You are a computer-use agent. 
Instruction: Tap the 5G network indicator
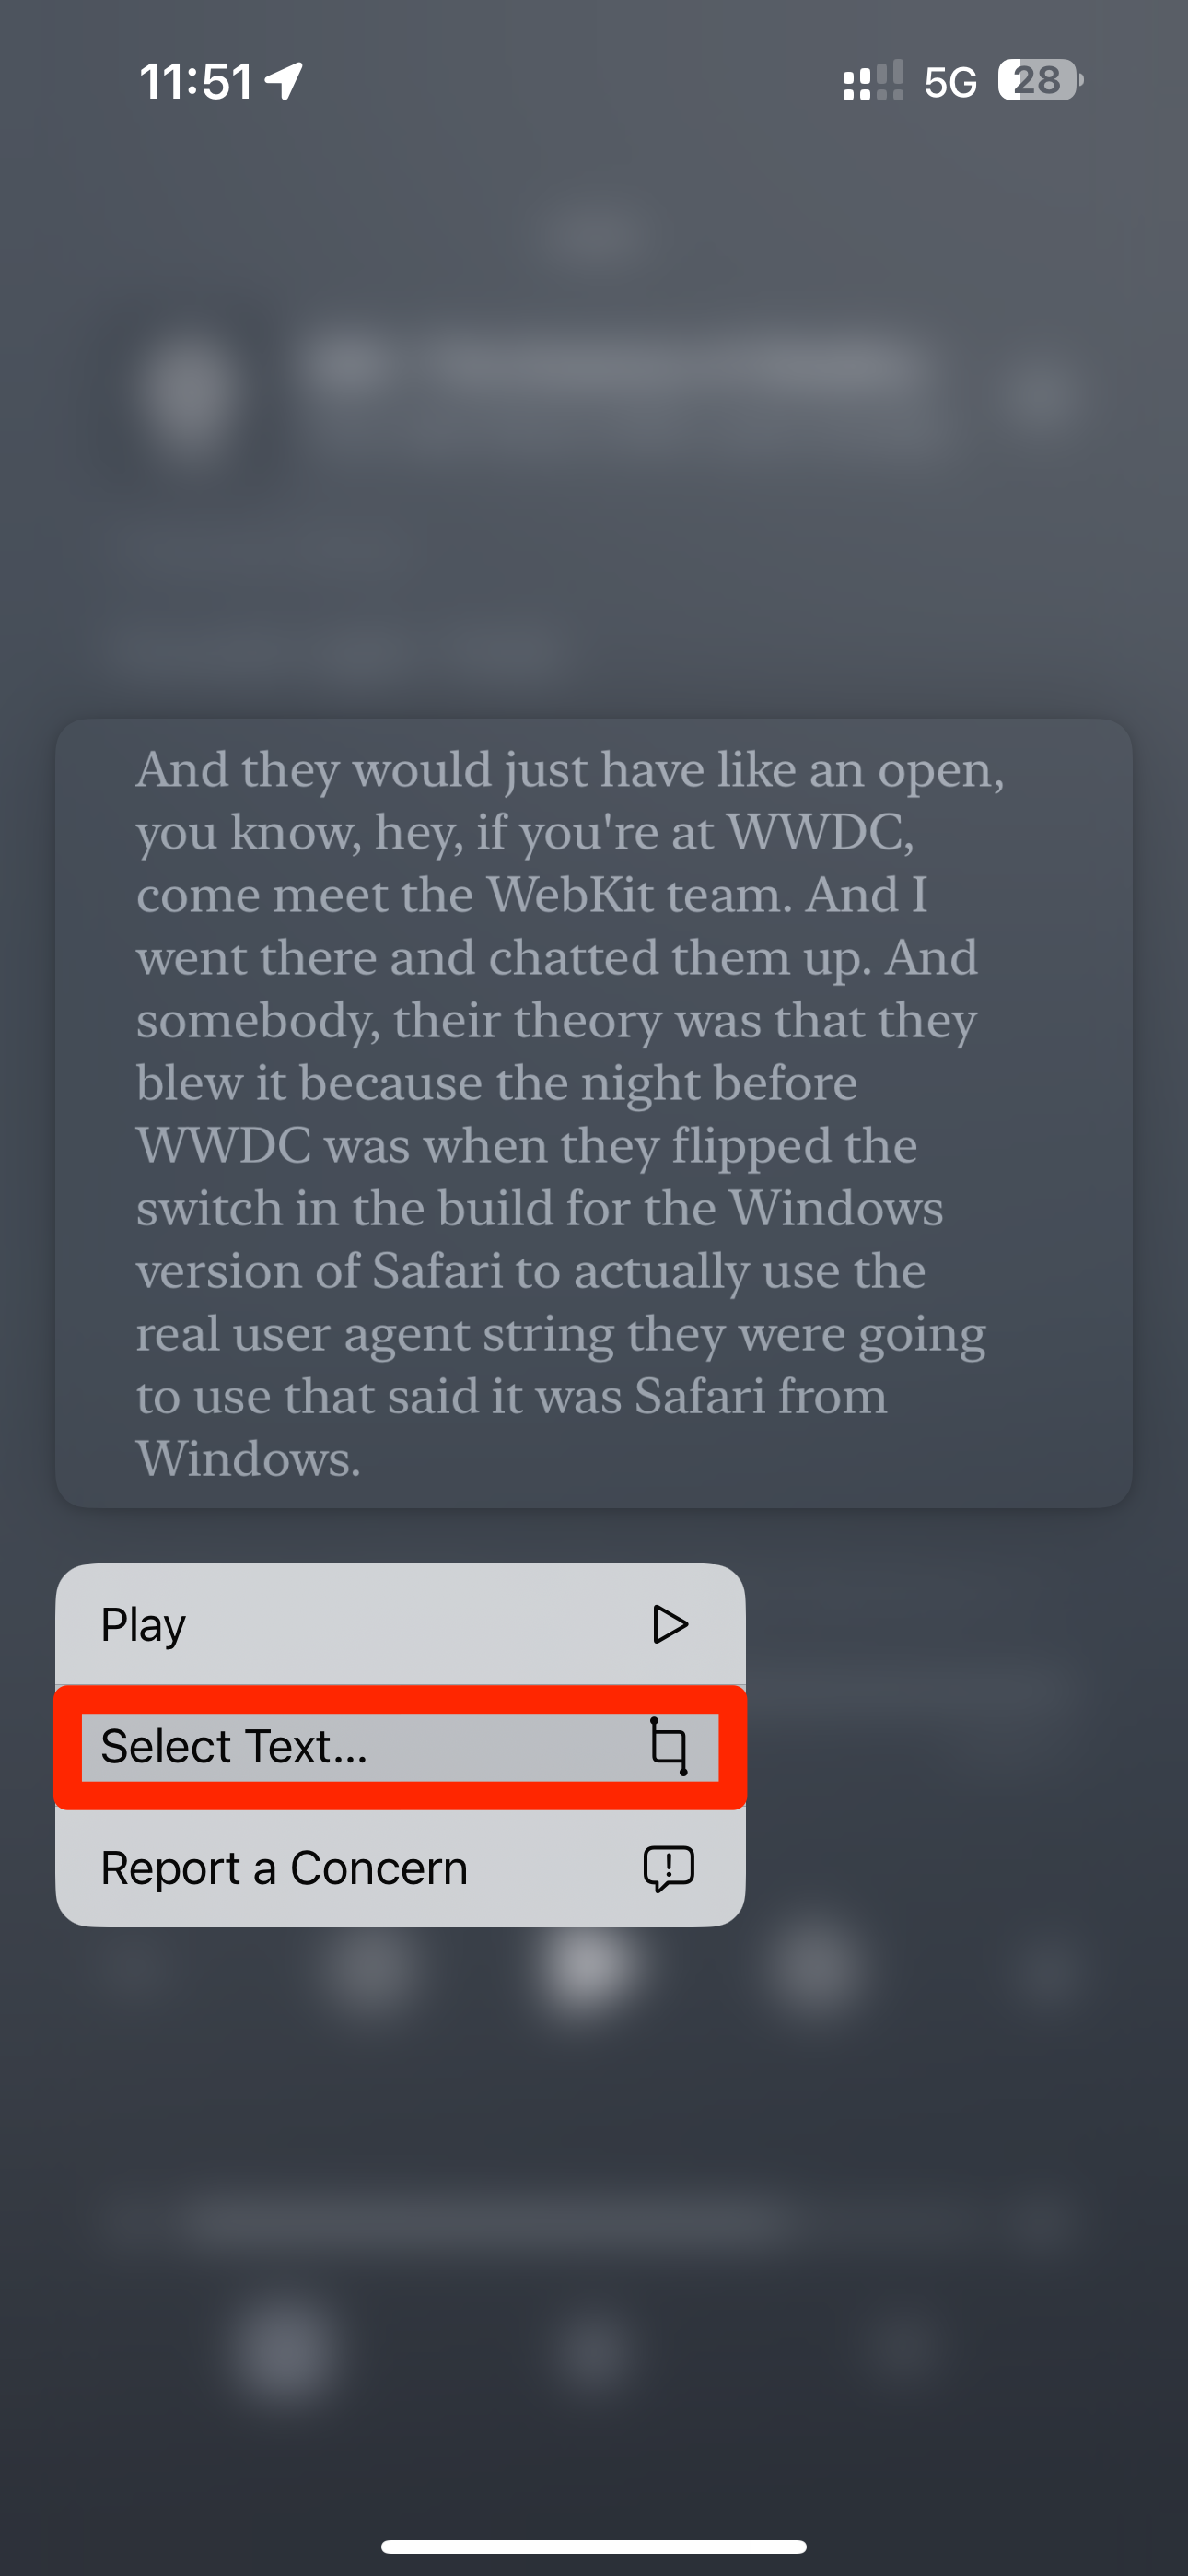pyautogui.click(x=950, y=81)
